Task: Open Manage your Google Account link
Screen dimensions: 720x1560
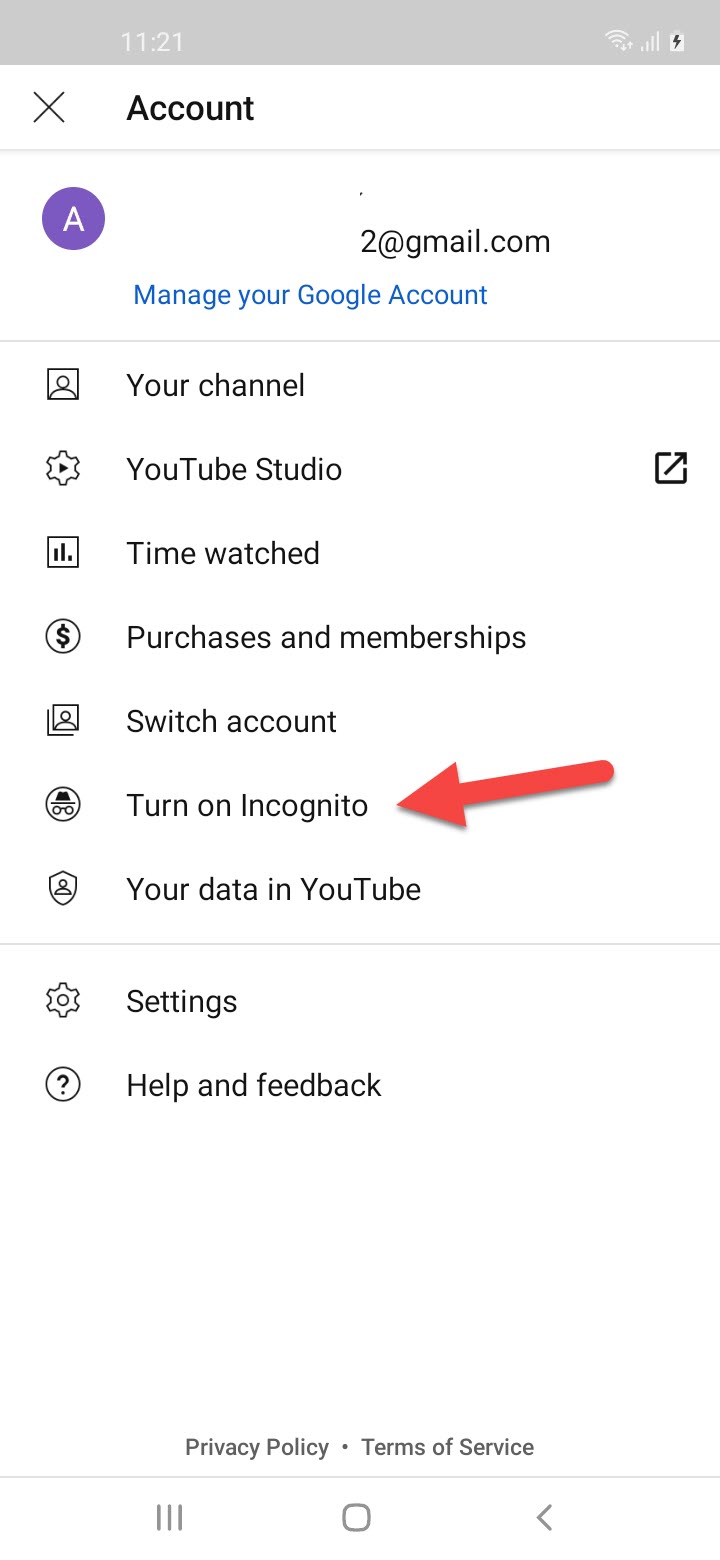Action: (x=310, y=295)
